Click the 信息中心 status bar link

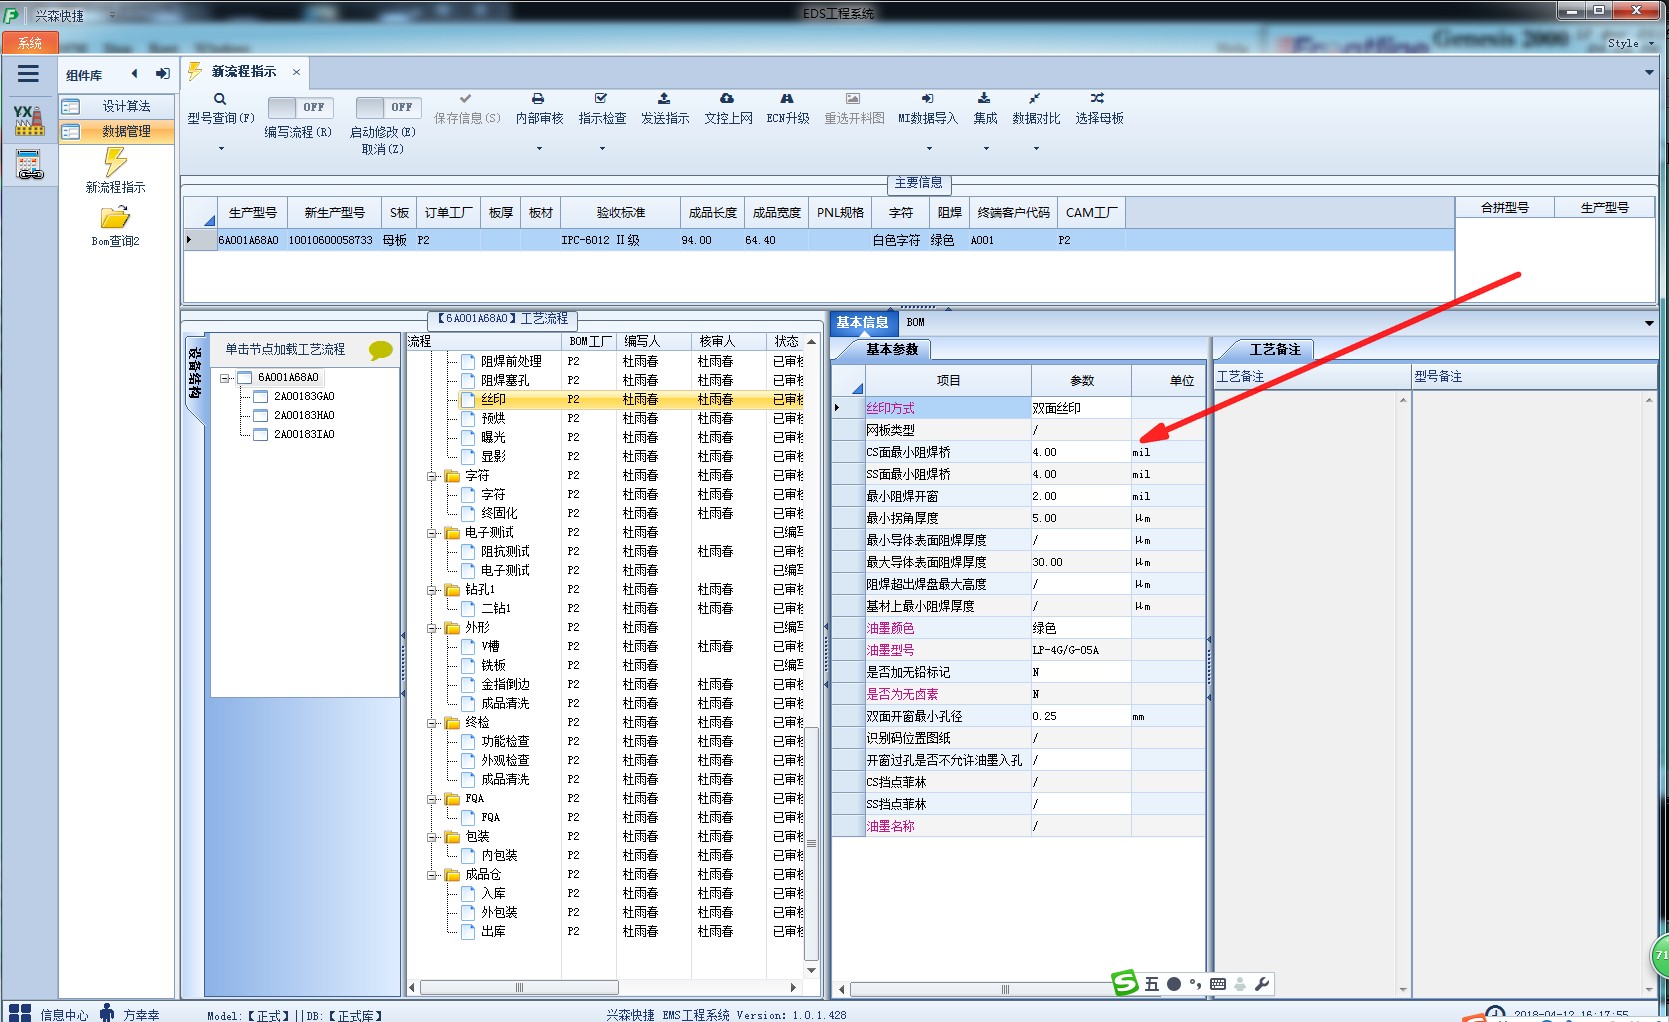point(64,1015)
